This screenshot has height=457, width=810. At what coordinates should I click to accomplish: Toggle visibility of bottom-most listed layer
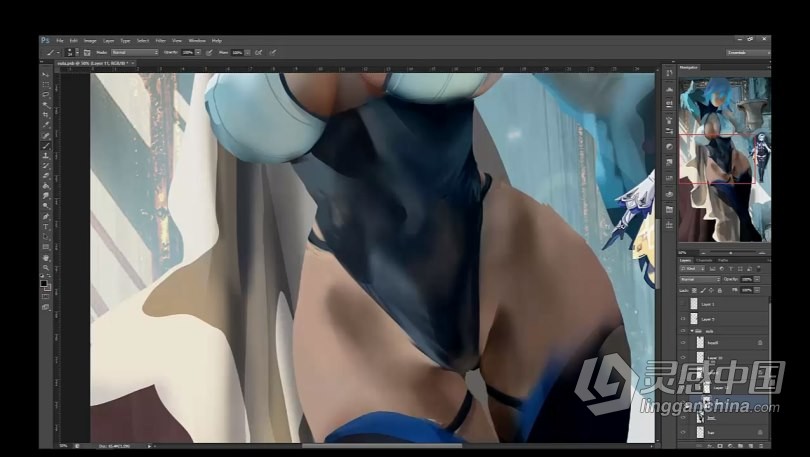click(683, 432)
